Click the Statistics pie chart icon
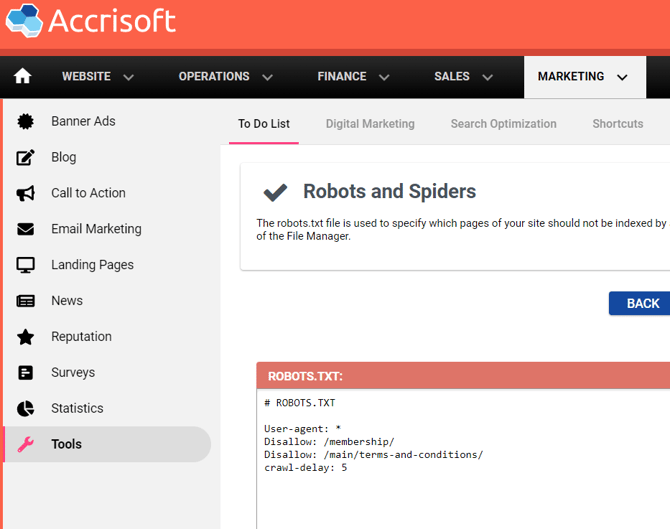 (26, 409)
